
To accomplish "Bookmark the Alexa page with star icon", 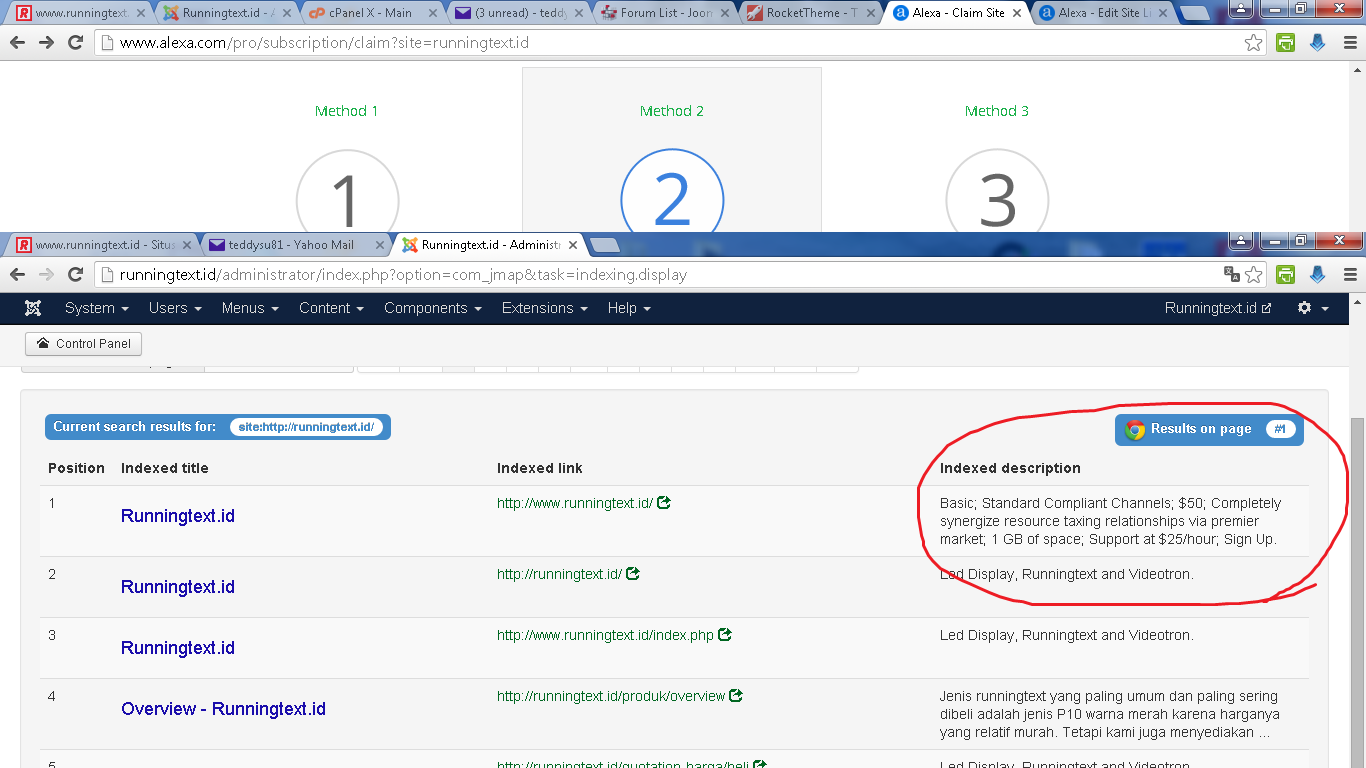I will click(1253, 43).
